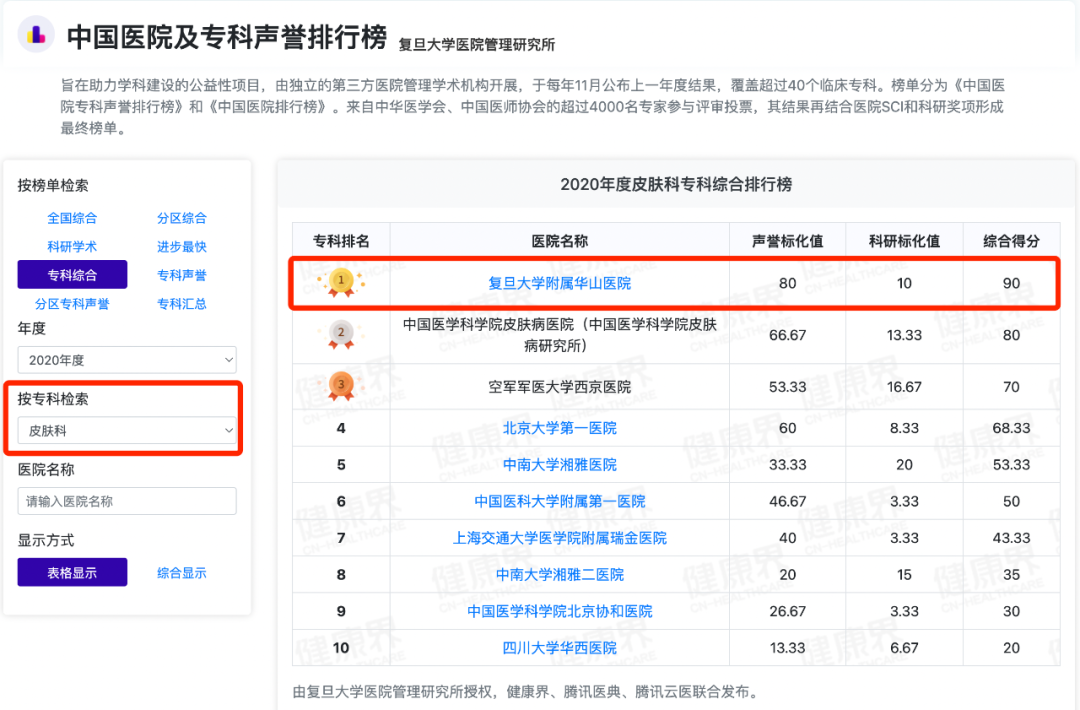This screenshot has height=710, width=1080.
Task: Click the 按榜单检索 section heading
Action: [53, 185]
